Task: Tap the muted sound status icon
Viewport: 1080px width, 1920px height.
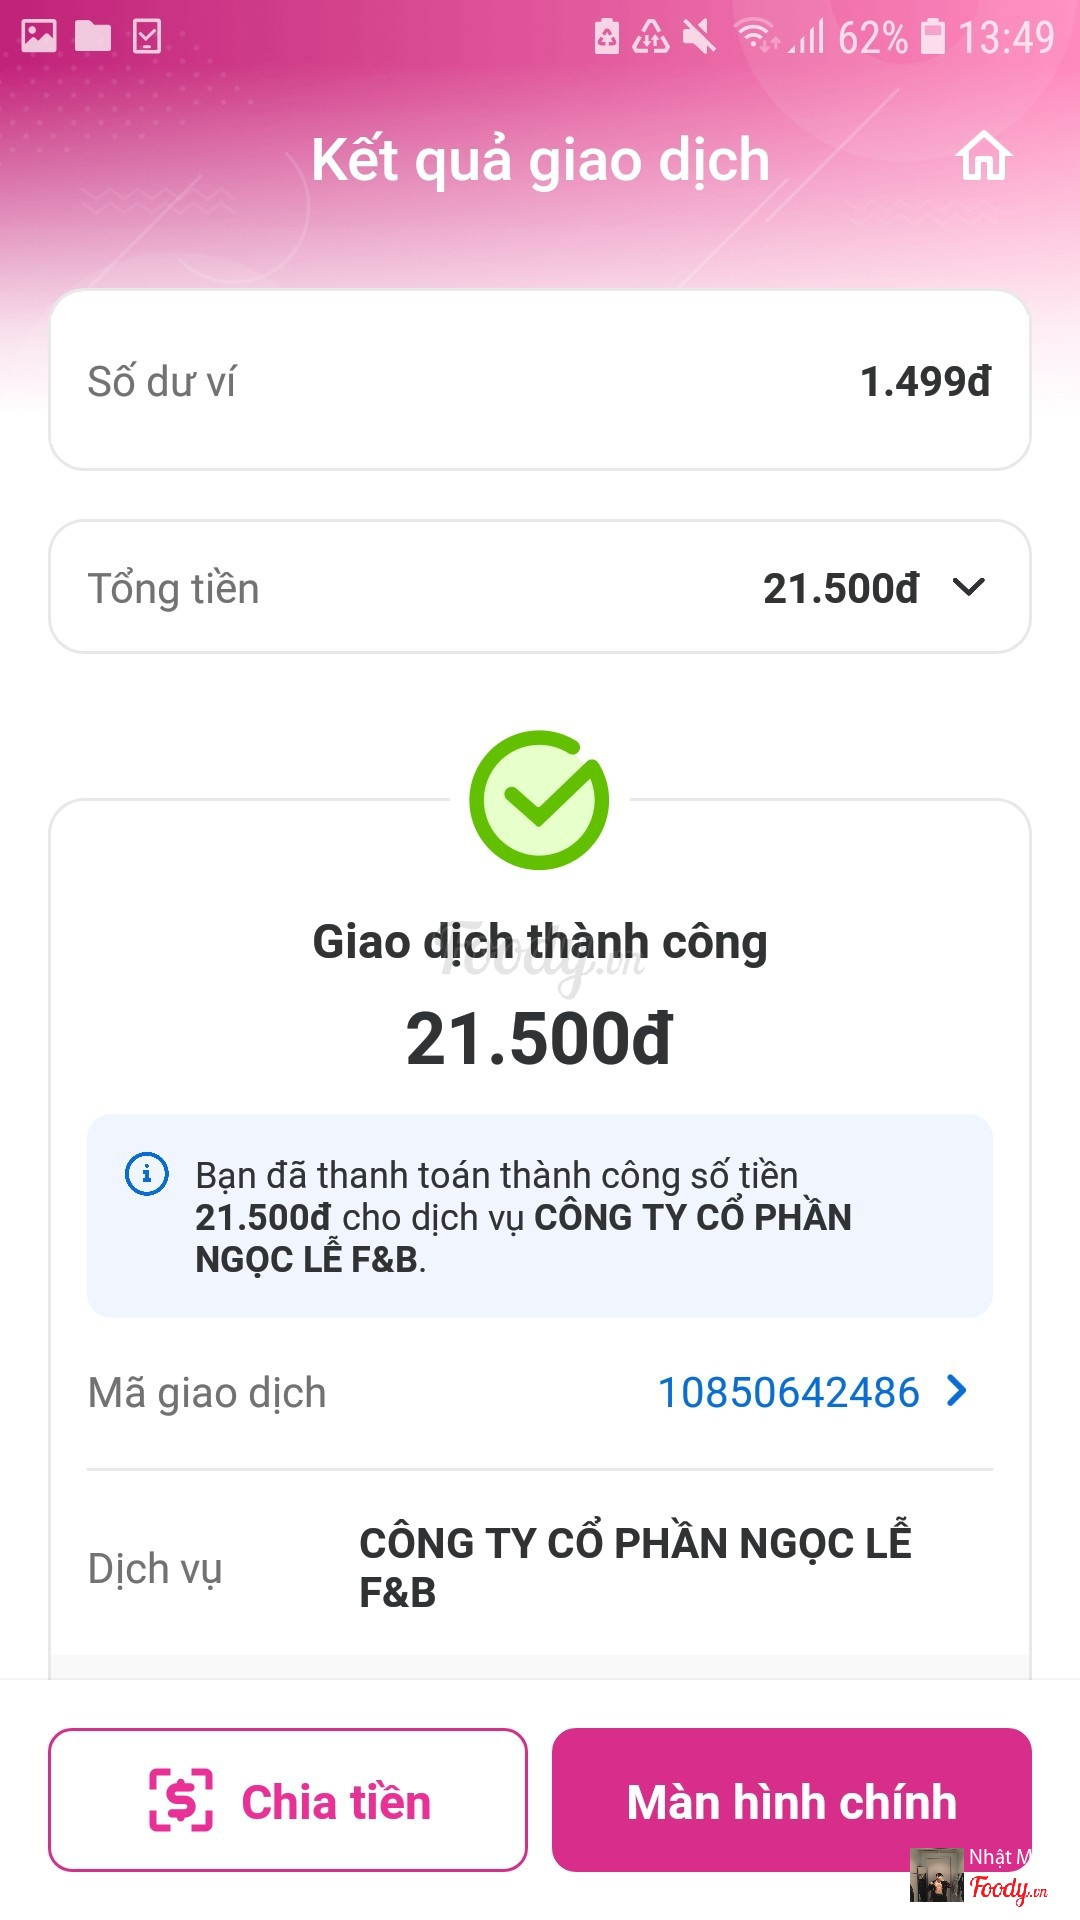Action: click(x=699, y=37)
